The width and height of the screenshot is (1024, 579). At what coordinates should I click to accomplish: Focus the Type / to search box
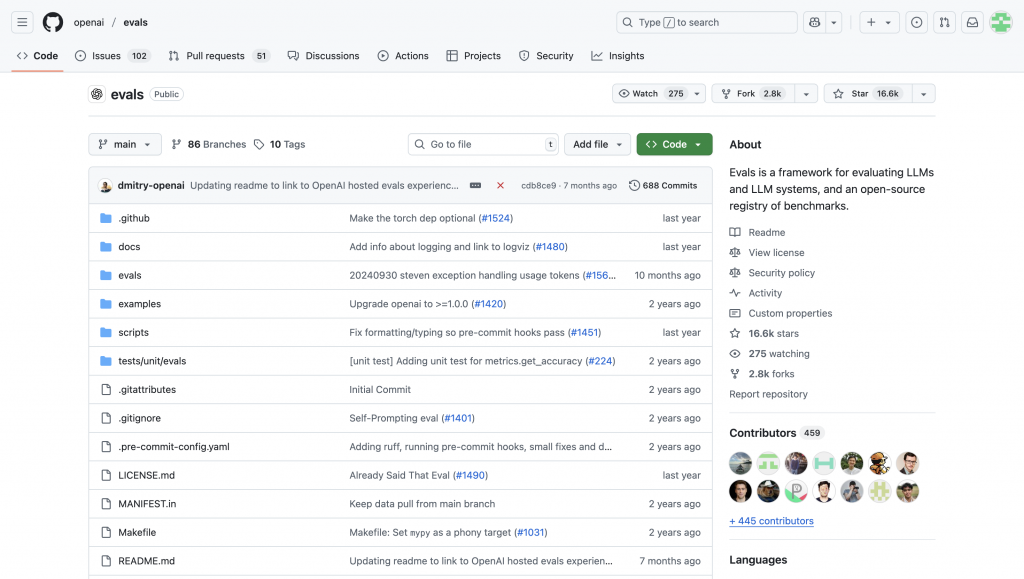[707, 22]
